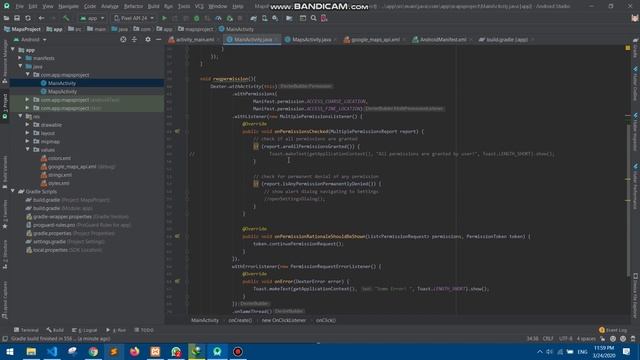Collapse the app module tree node

pos(13,50)
